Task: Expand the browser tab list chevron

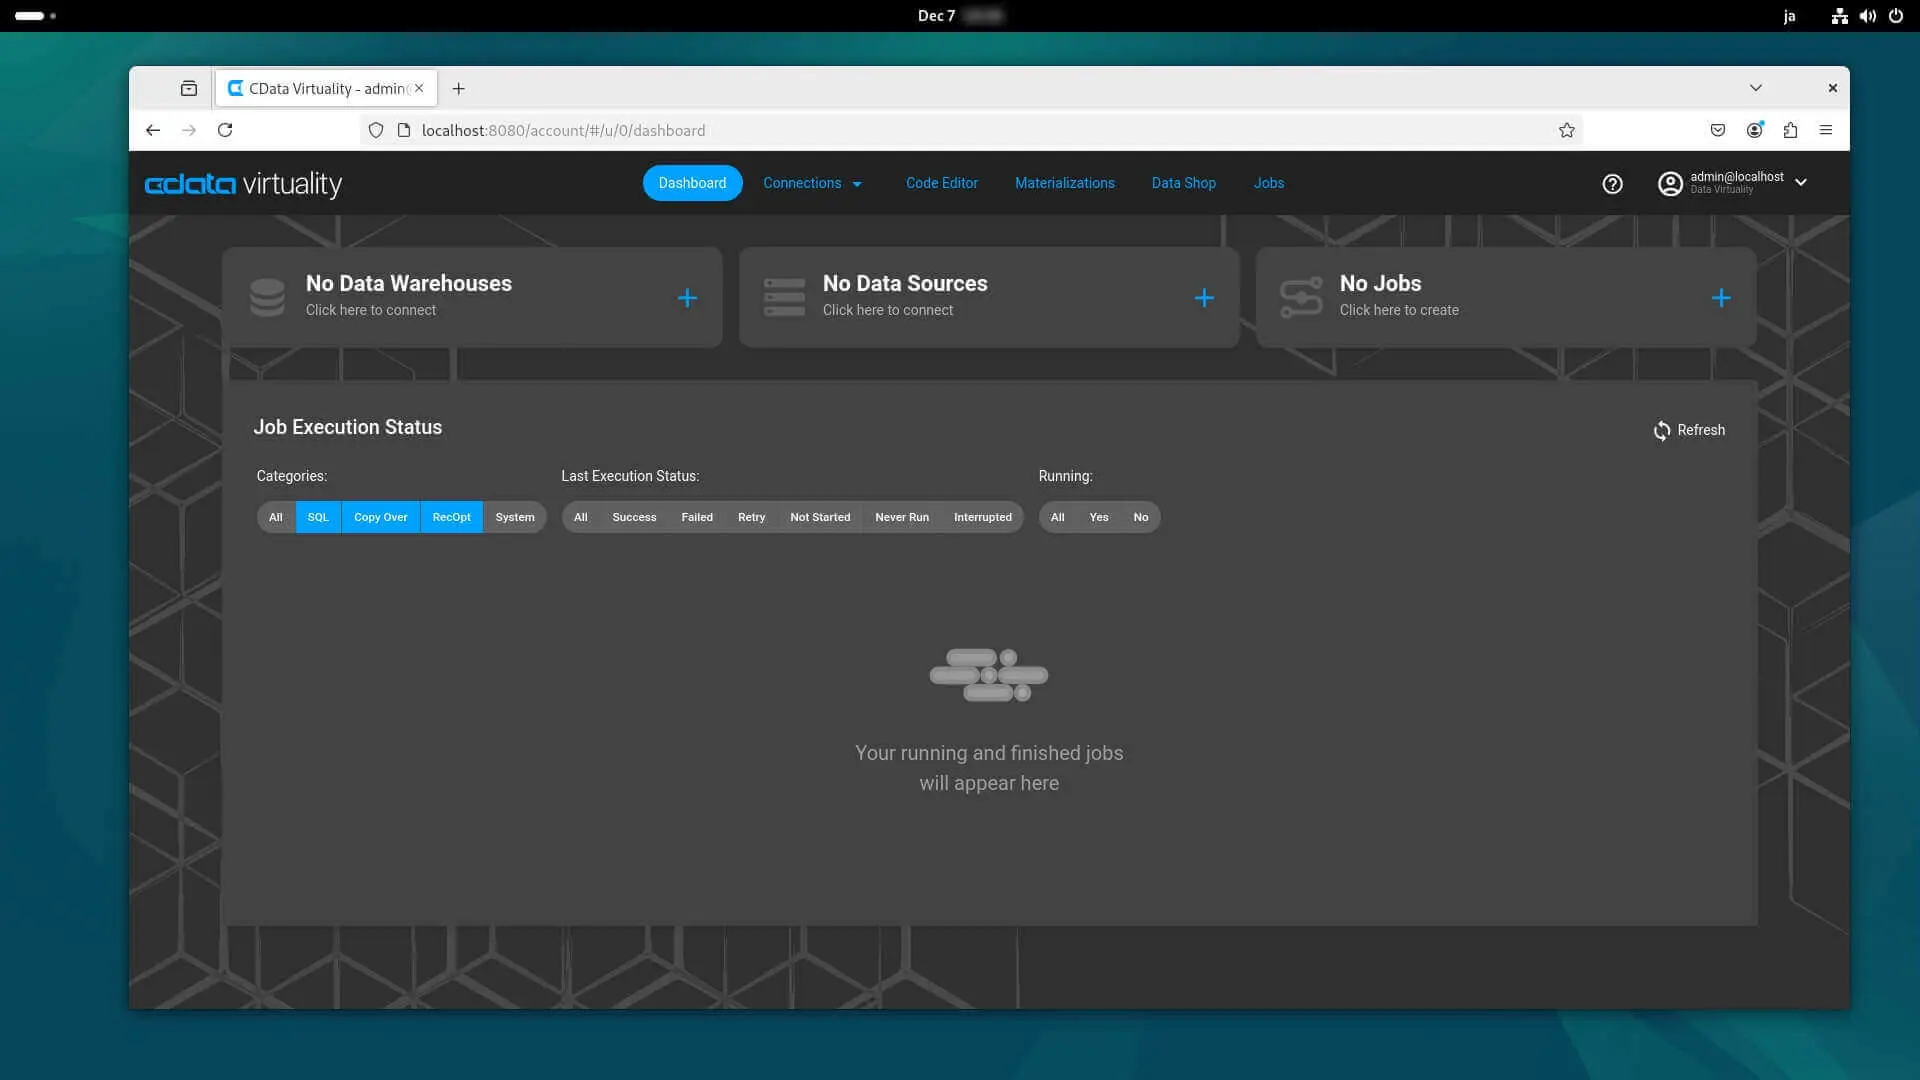Action: [x=1755, y=88]
